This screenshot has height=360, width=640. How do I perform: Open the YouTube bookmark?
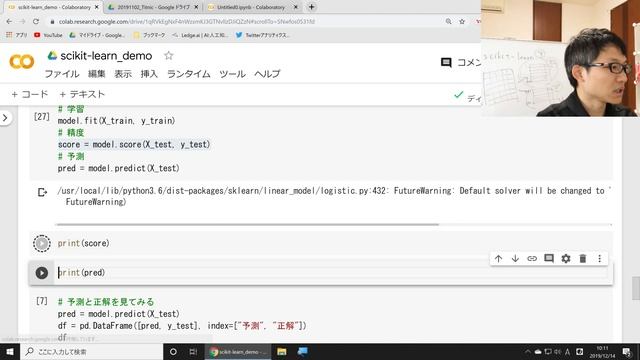click(49, 35)
